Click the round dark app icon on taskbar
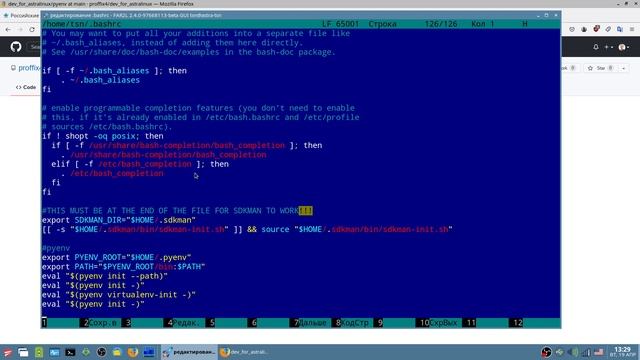This screenshot has width=640, height=360. [x=102, y=352]
